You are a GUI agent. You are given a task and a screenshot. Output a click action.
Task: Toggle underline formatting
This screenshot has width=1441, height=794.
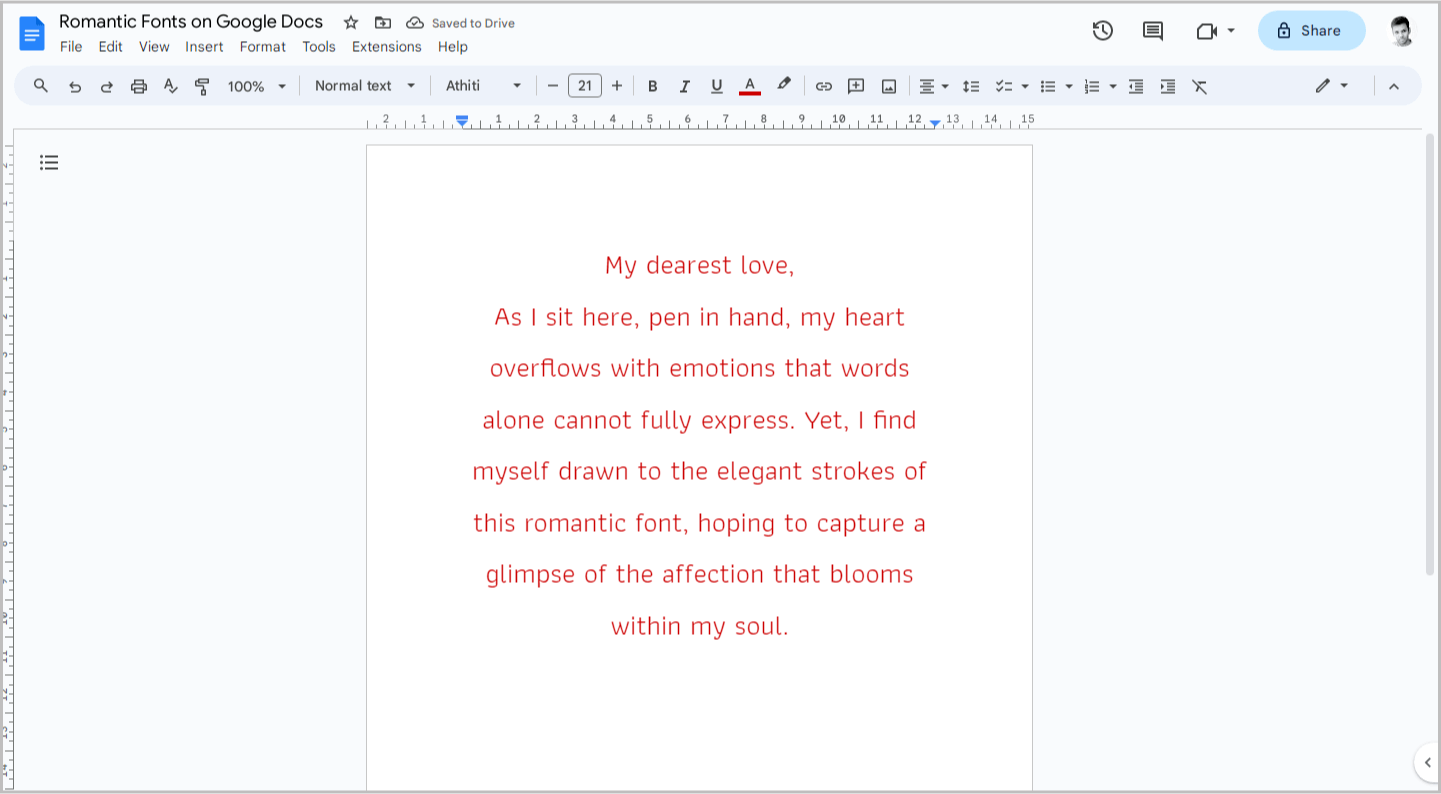[x=717, y=86]
